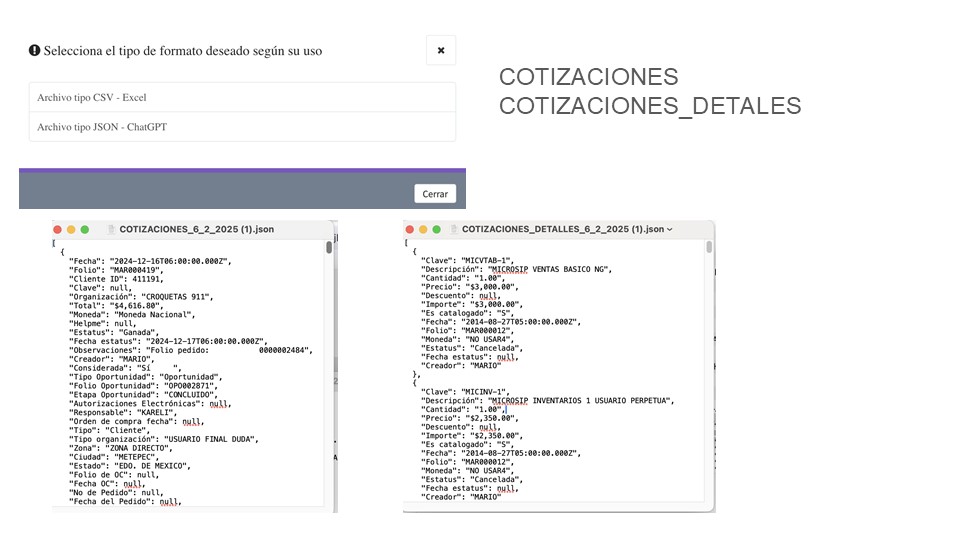
Task: Click the "Folio": "MAR000419" line in the JSON
Action: coord(114,270)
